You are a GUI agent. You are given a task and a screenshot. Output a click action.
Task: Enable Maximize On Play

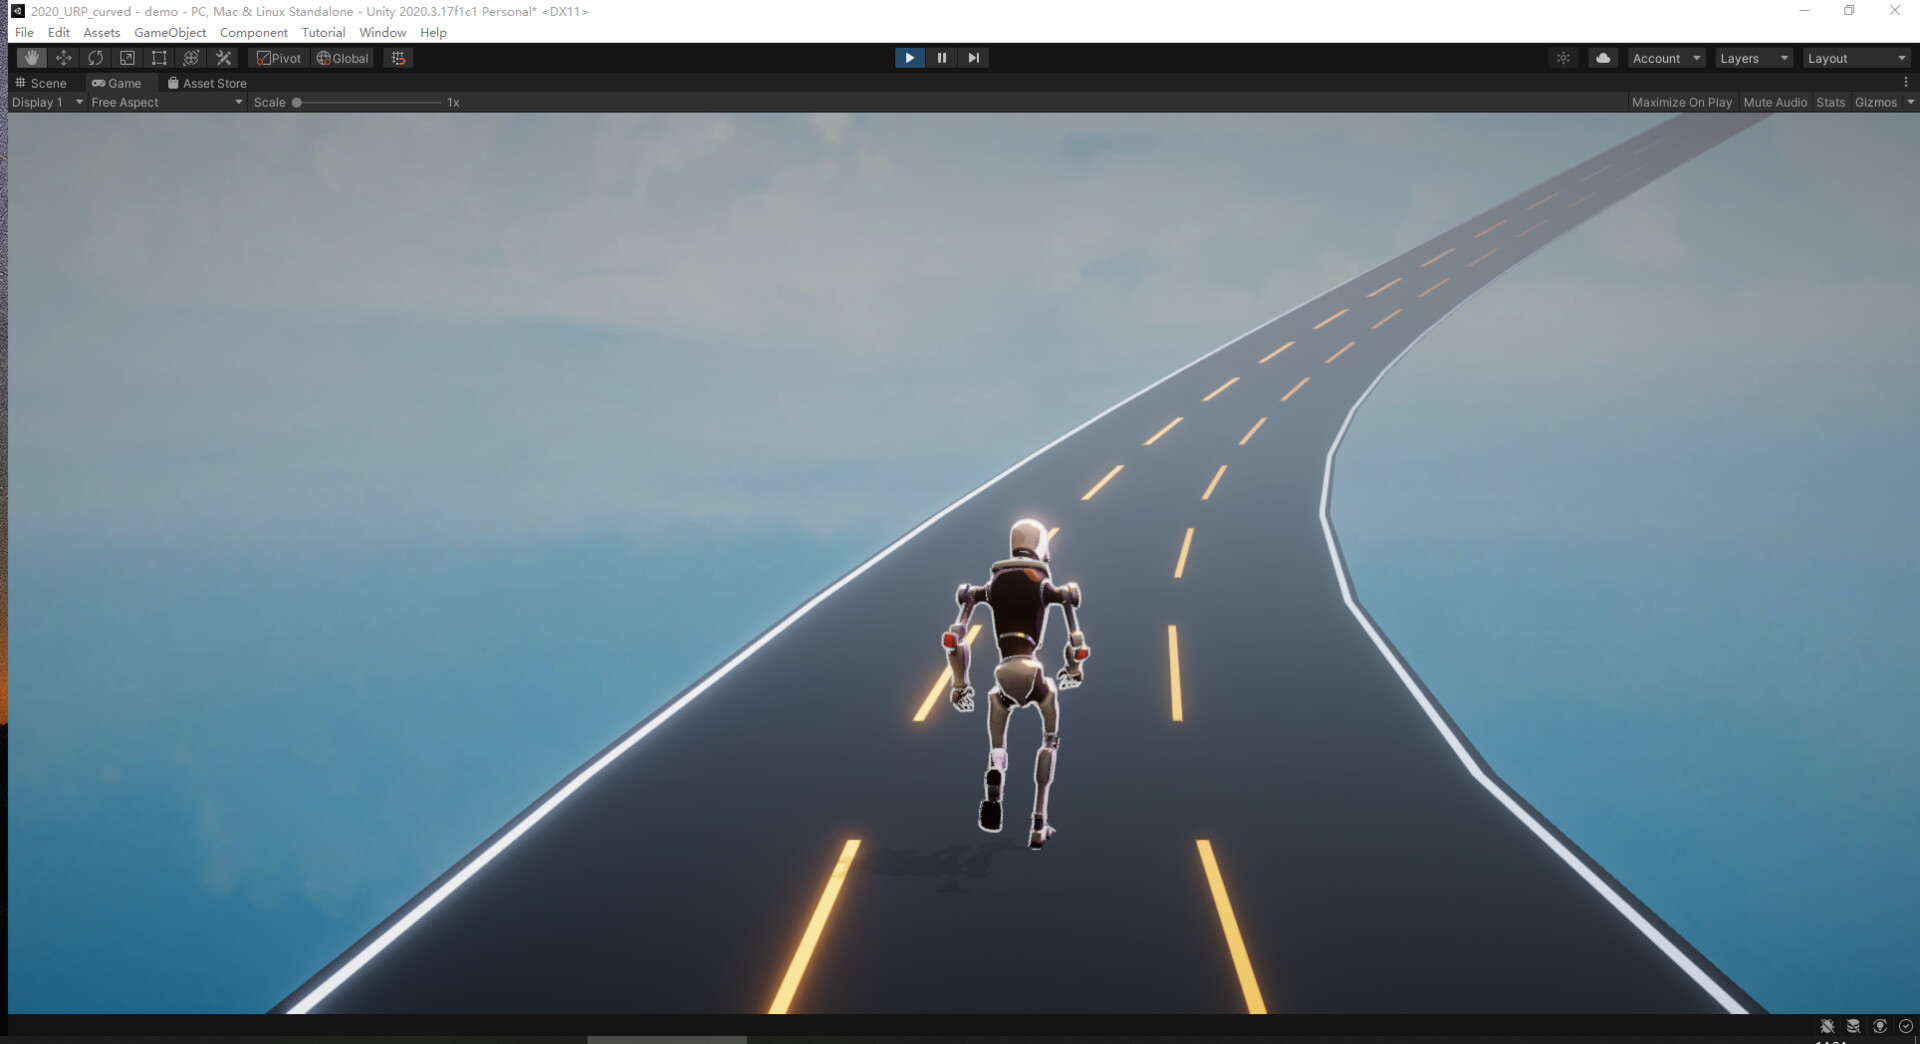[1681, 102]
